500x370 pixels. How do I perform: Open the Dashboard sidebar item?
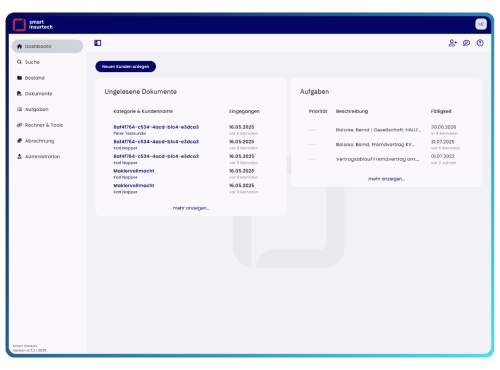pyautogui.click(x=47, y=46)
